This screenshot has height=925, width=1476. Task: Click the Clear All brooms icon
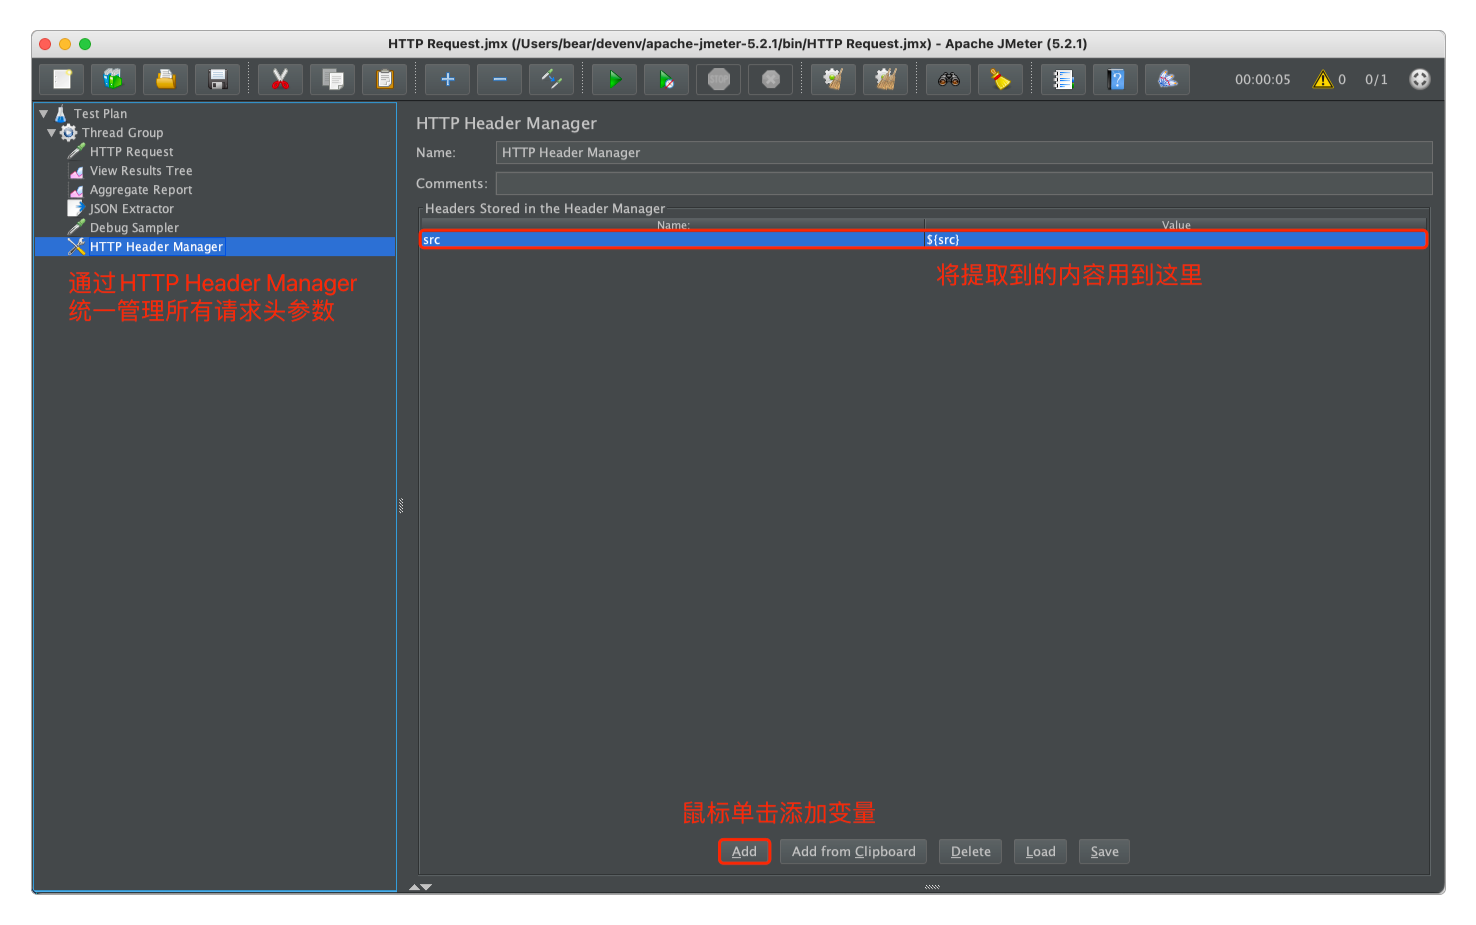885,79
